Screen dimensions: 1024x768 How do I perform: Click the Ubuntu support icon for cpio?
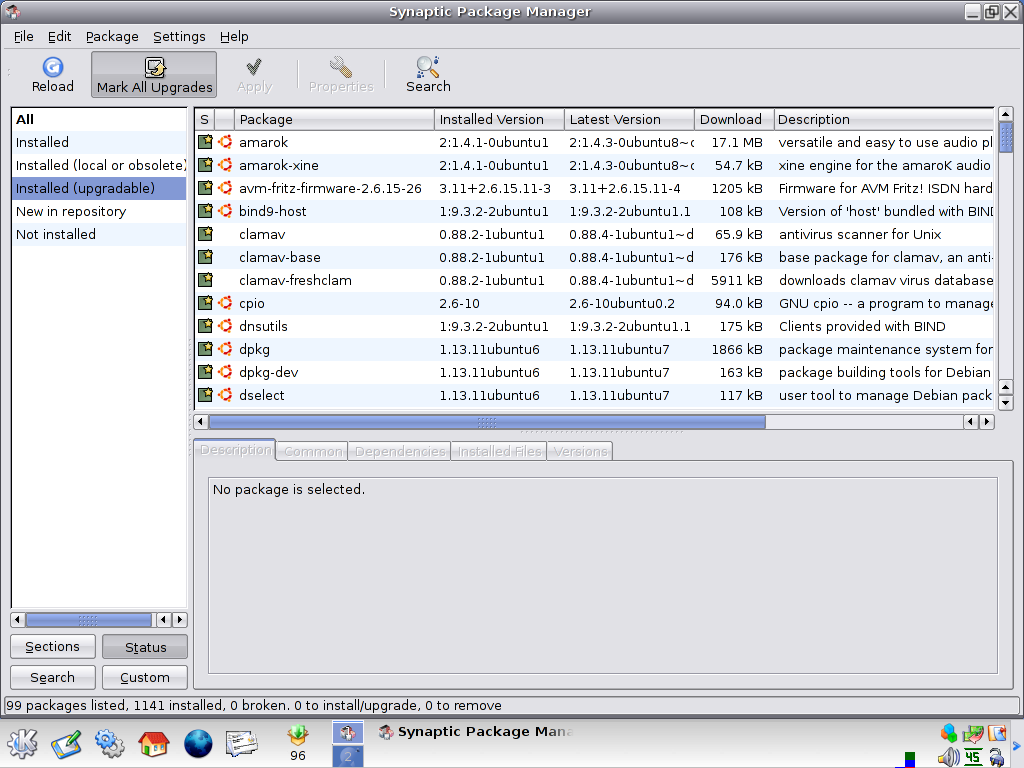pos(225,302)
